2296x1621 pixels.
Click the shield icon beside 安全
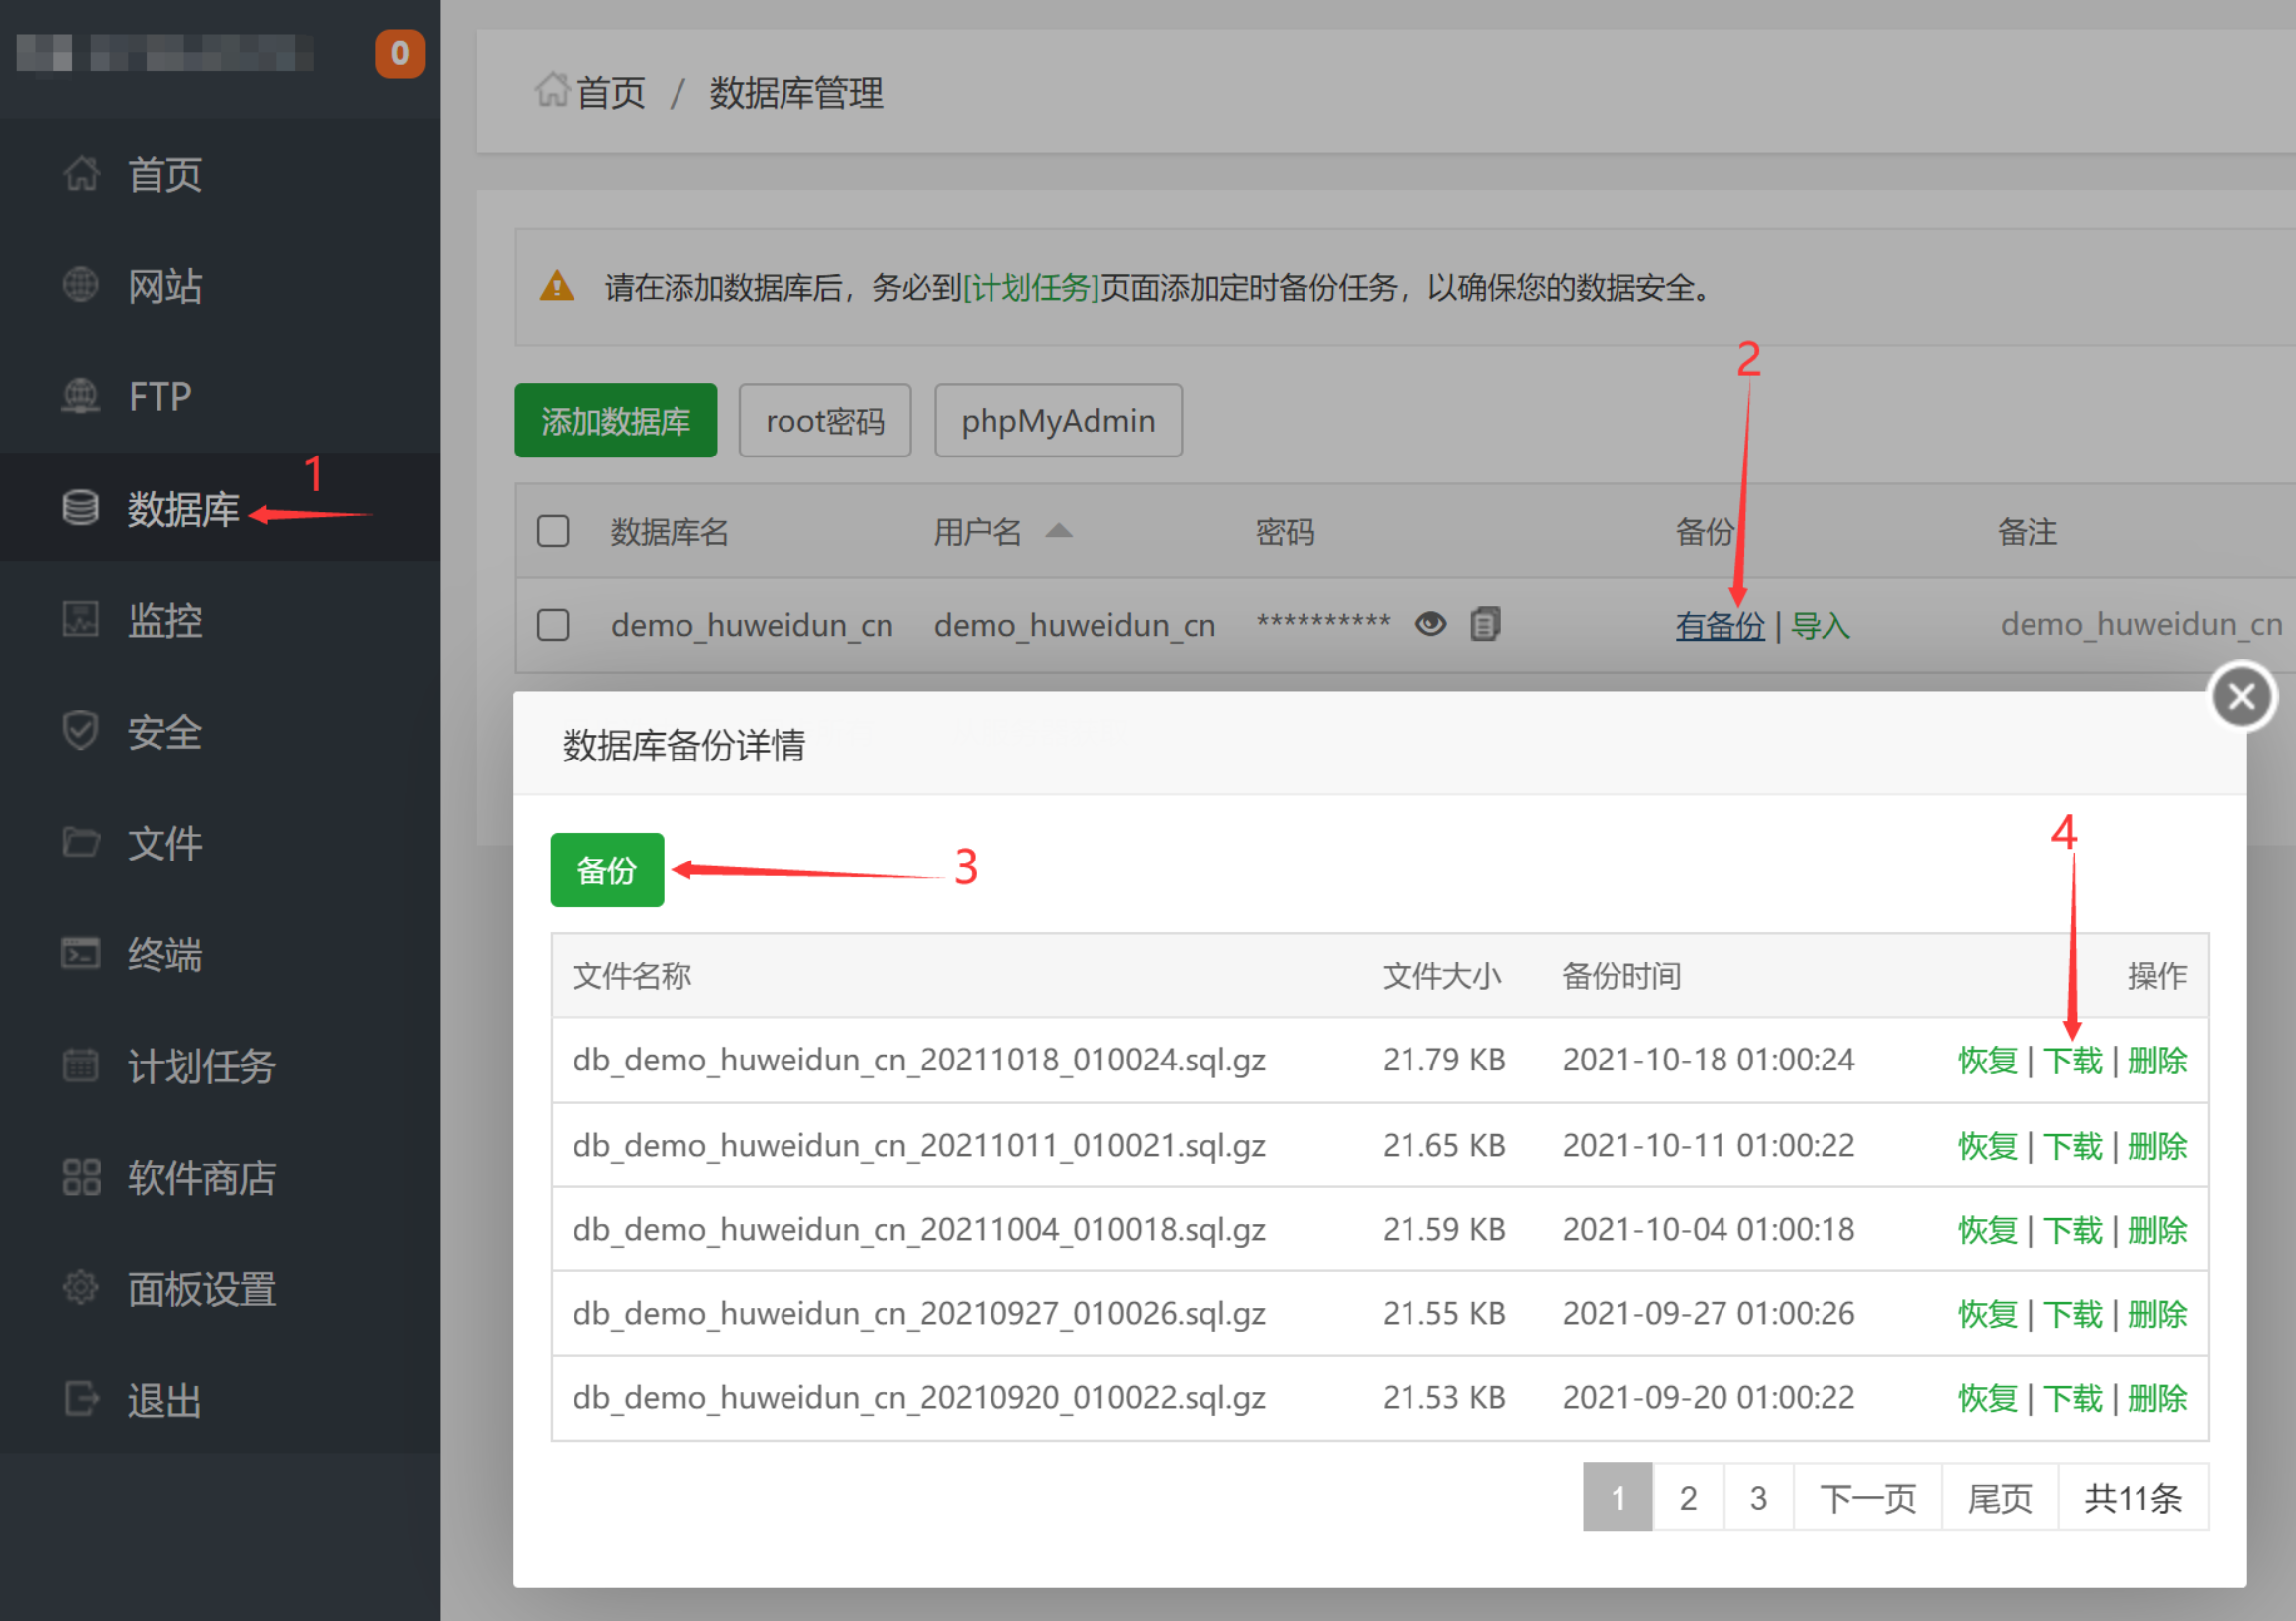[82, 731]
